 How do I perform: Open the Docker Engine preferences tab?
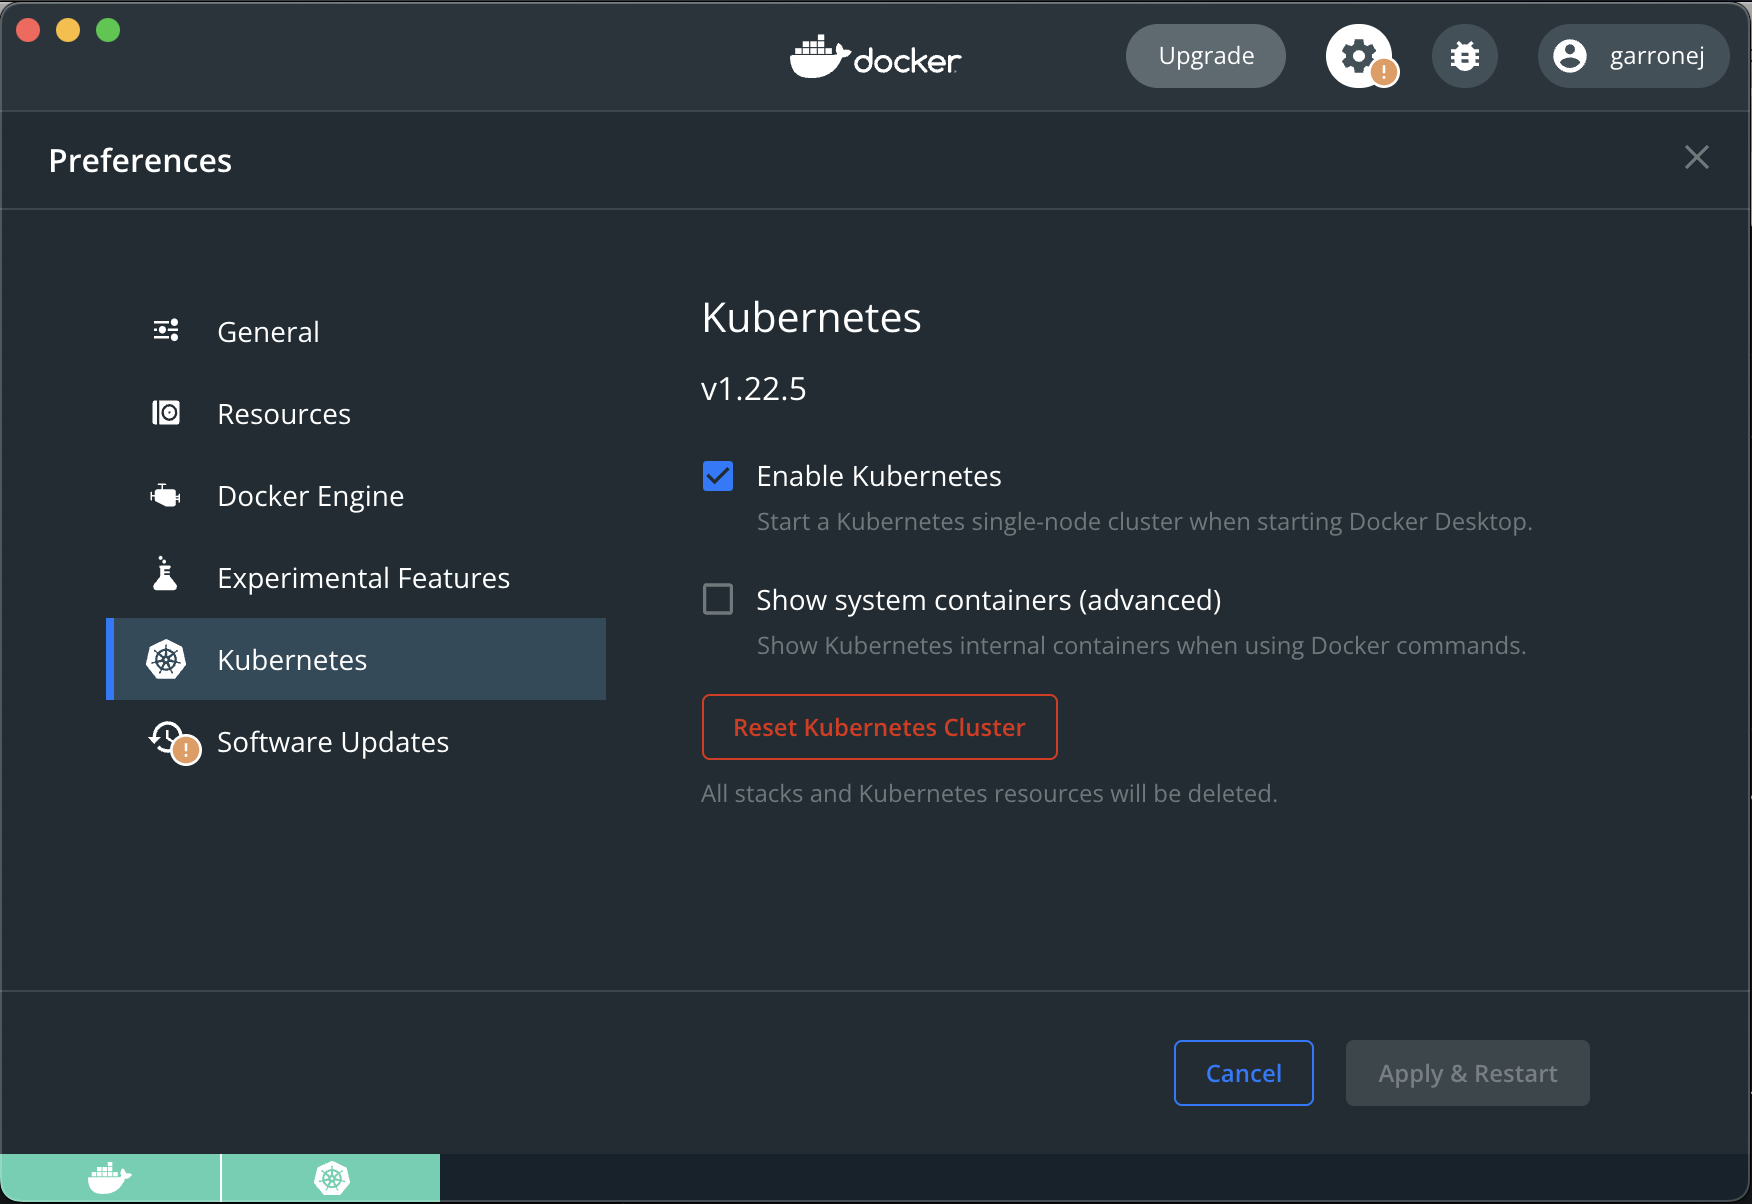[310, 496]
